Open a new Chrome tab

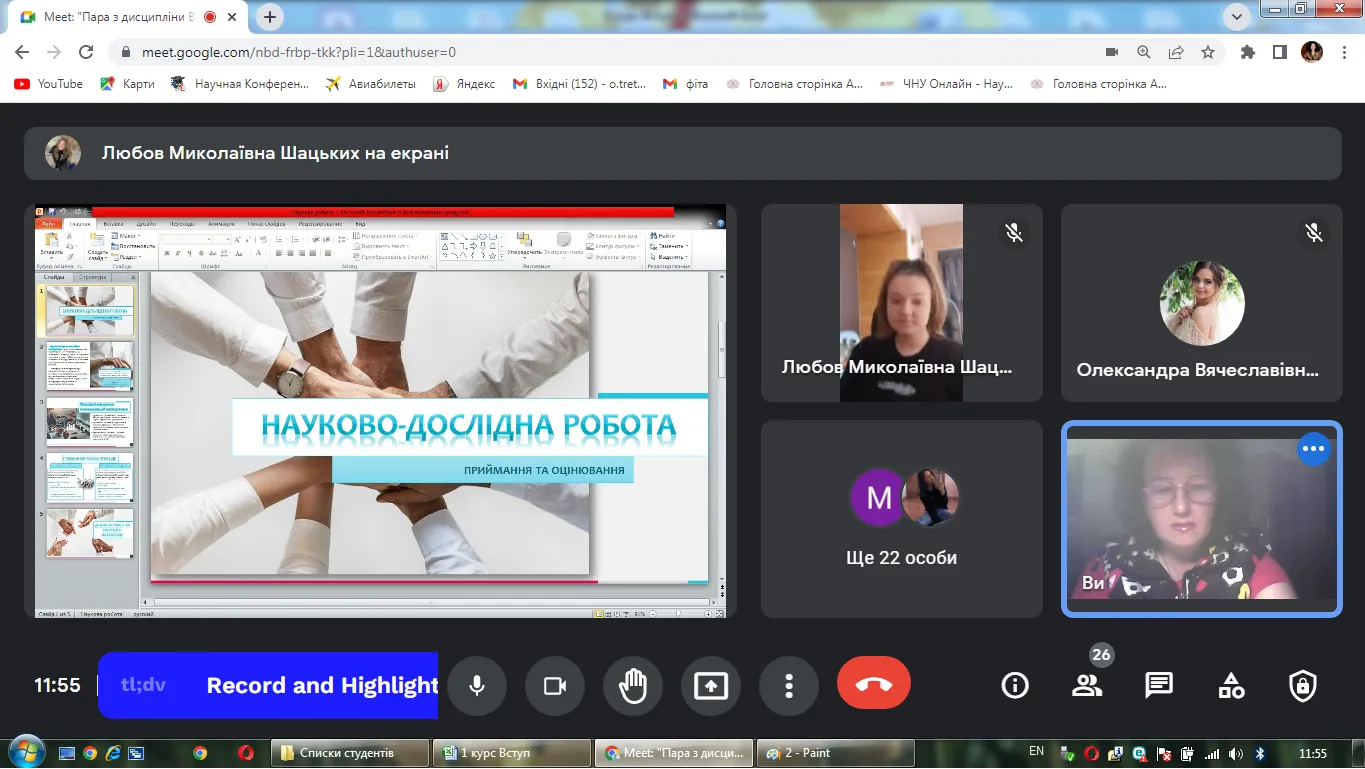tap(270, 17)
